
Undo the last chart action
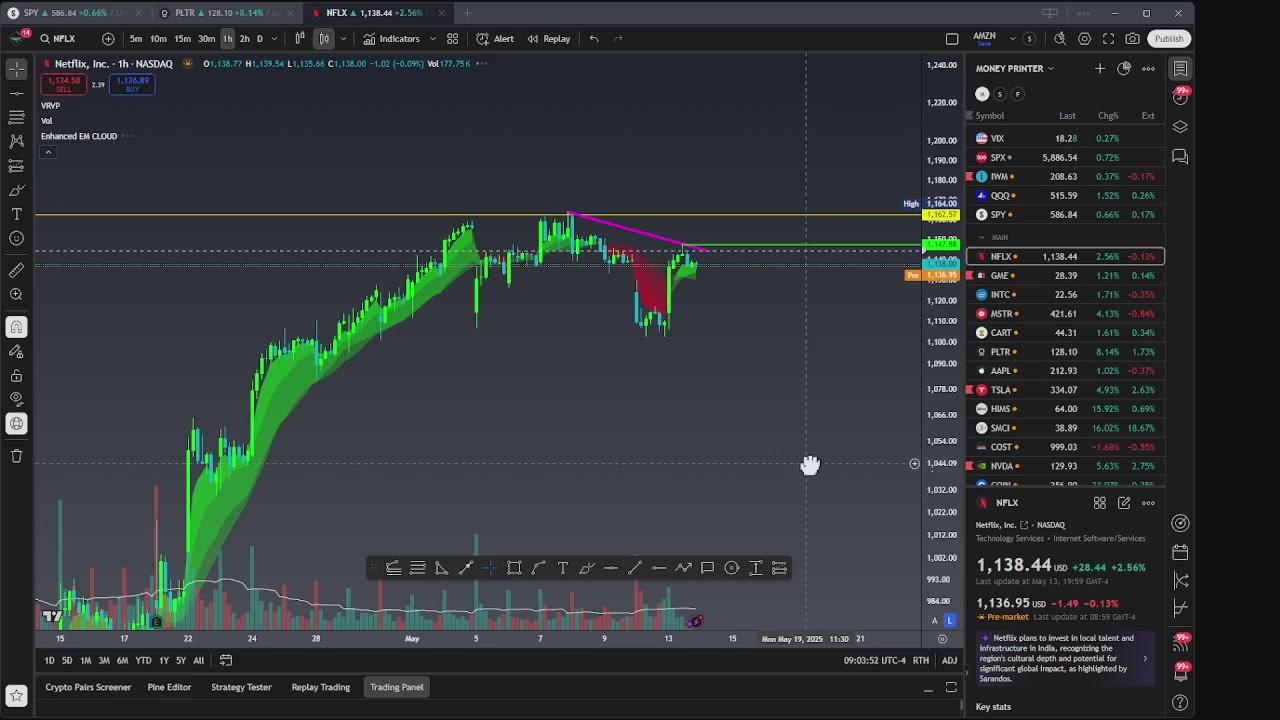click(594, 38)
